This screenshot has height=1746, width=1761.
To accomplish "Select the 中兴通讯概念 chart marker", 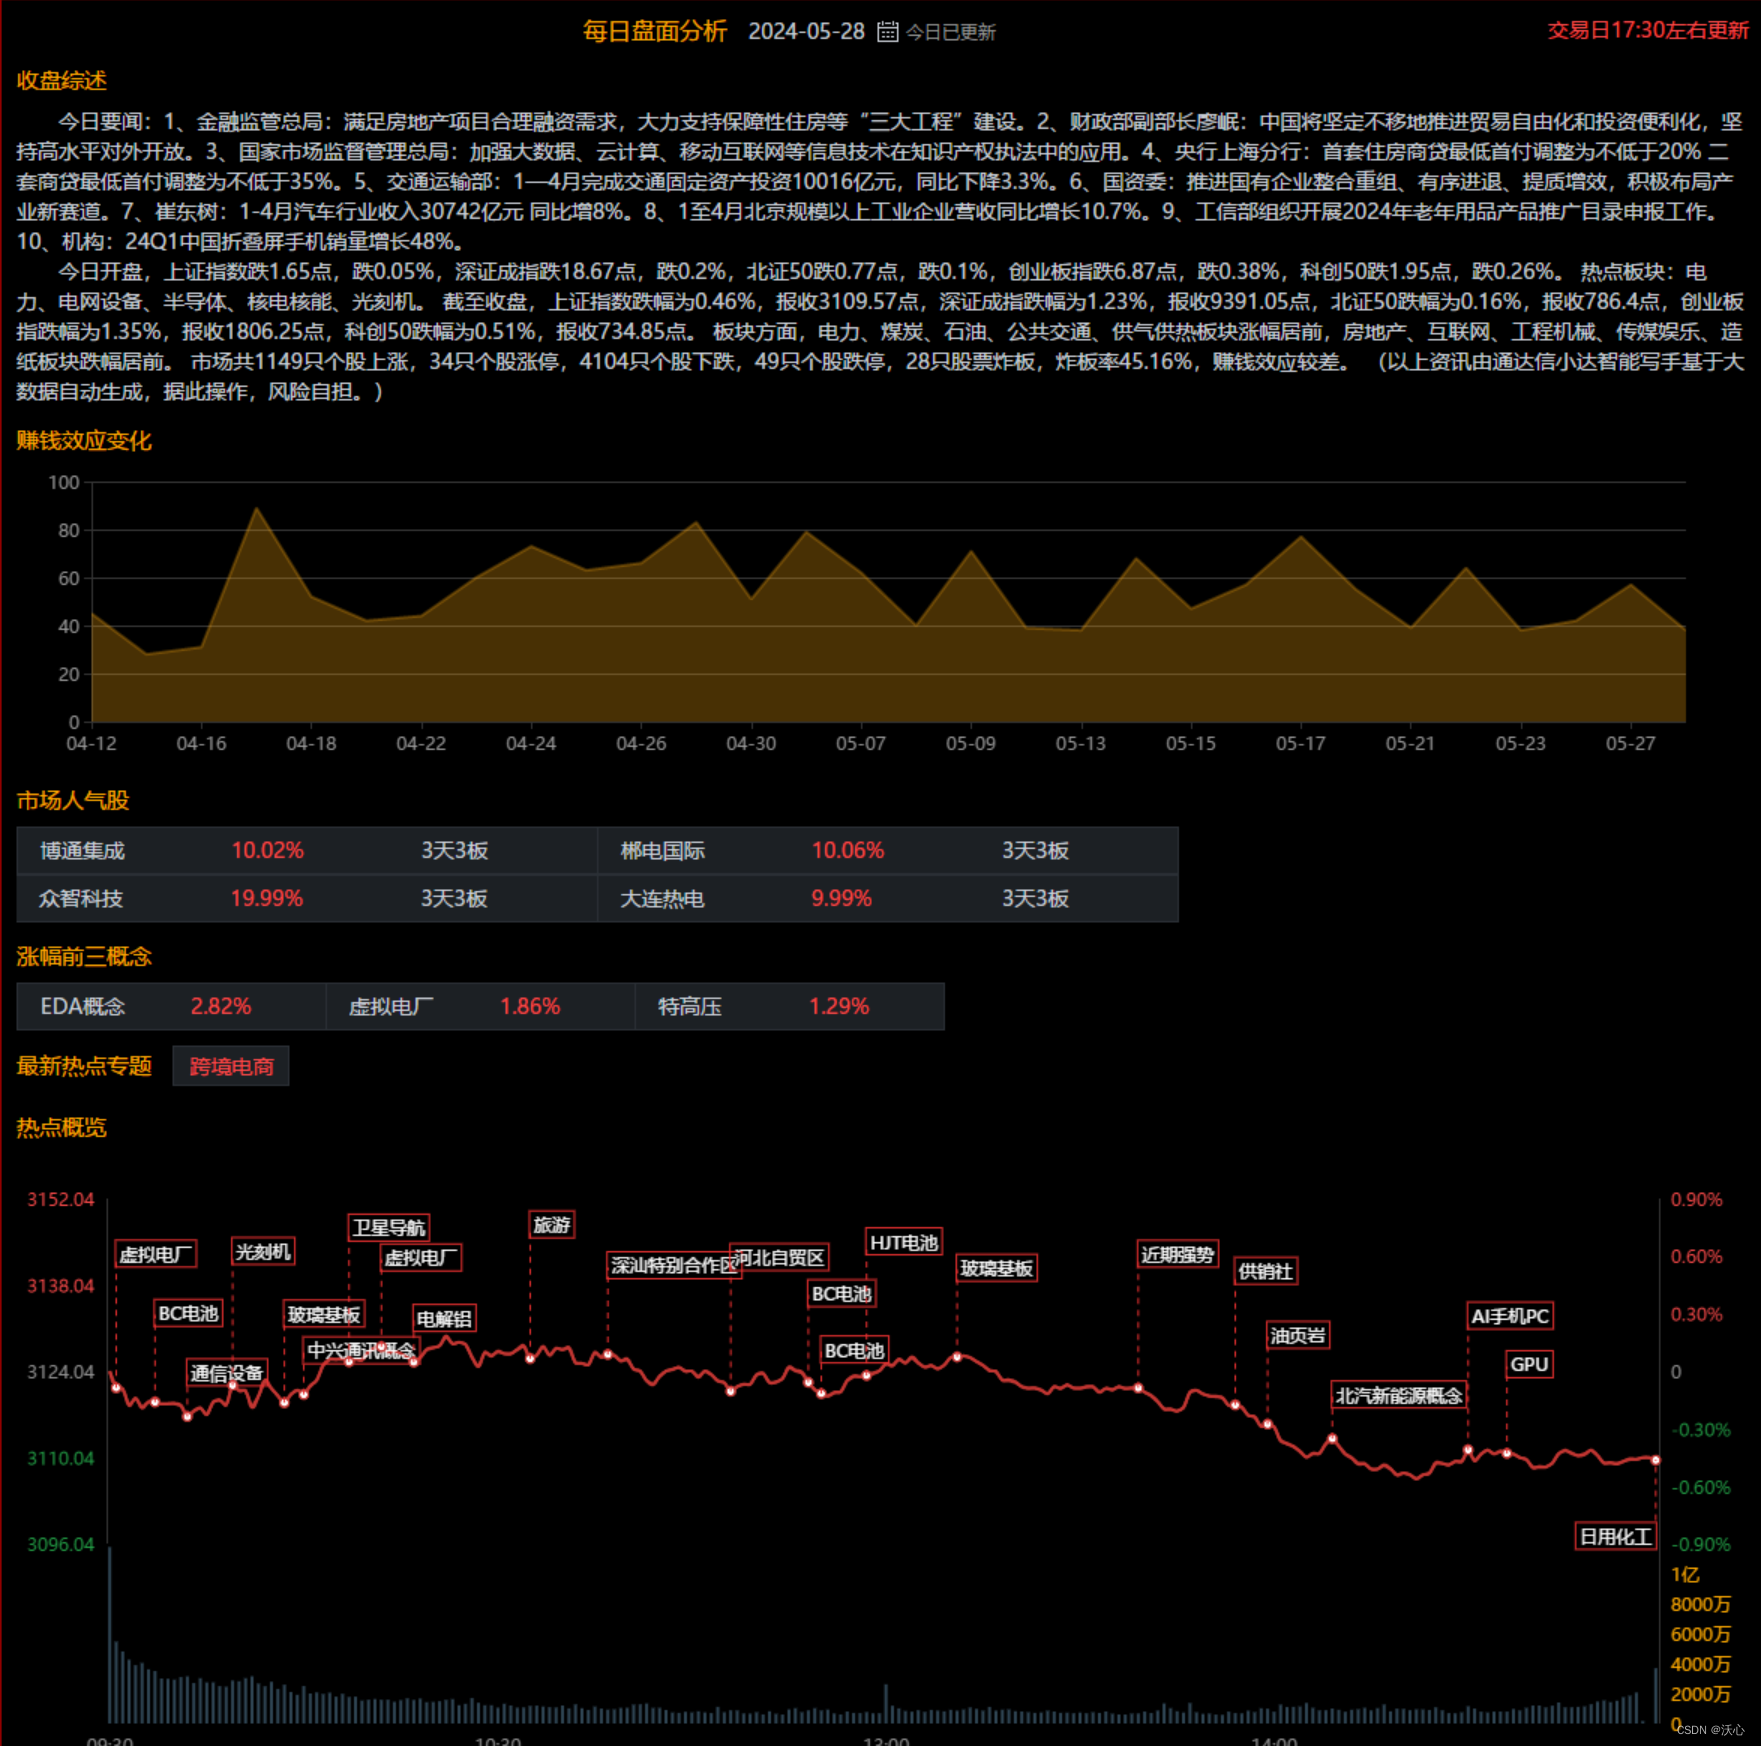I will [361, 1351].
